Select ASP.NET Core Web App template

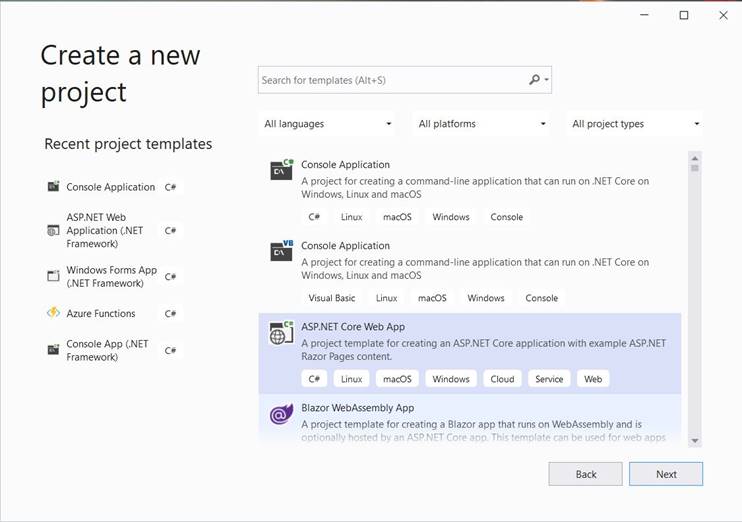(470, 354)
